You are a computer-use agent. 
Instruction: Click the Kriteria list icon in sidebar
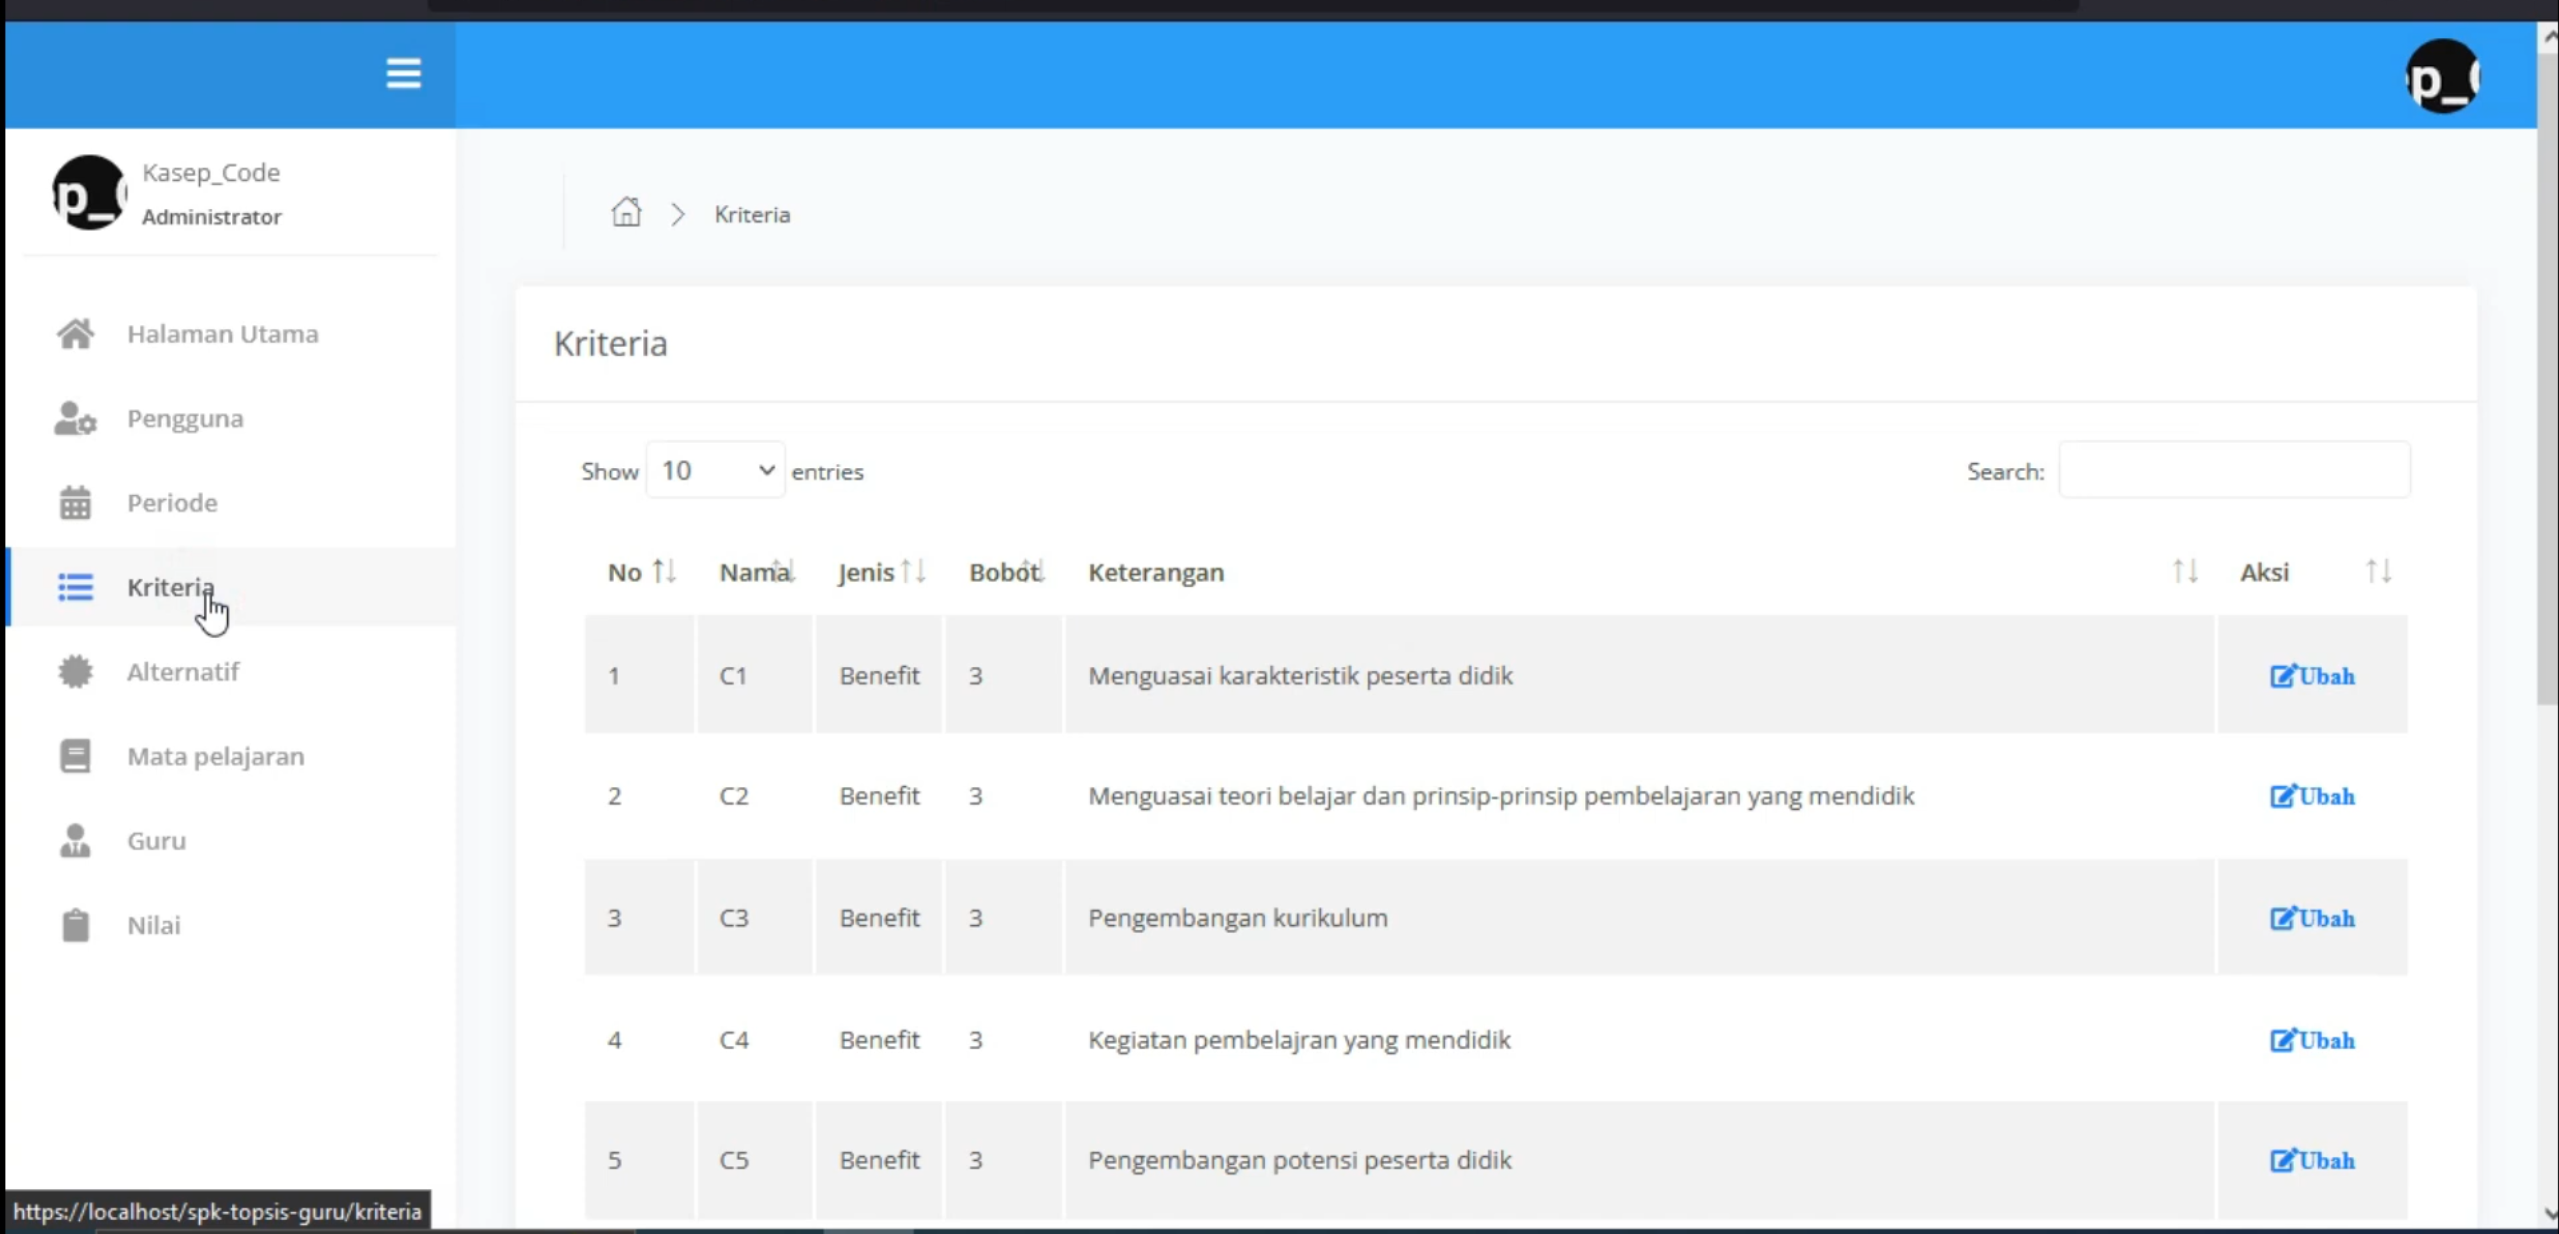75,587
